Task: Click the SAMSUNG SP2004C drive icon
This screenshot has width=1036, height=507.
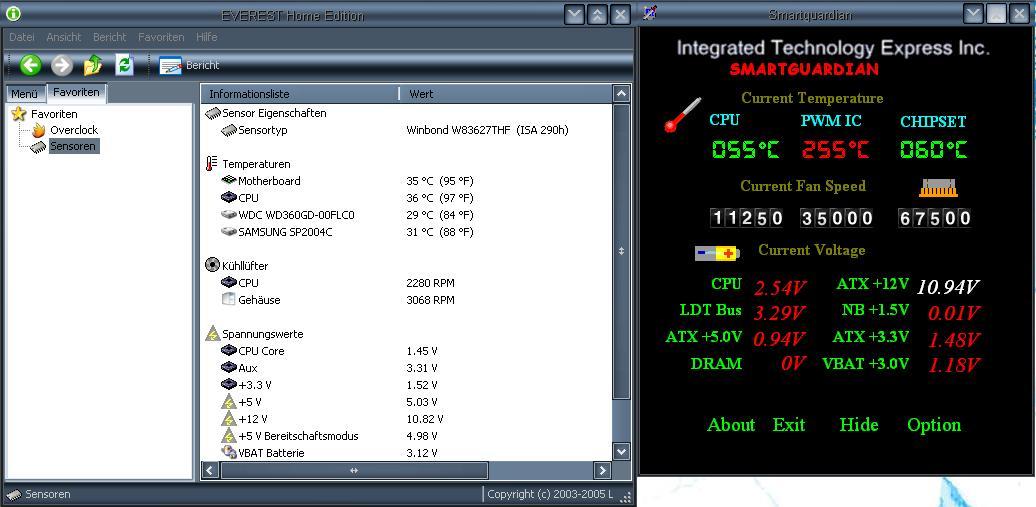Action: (x=229, y=232)
